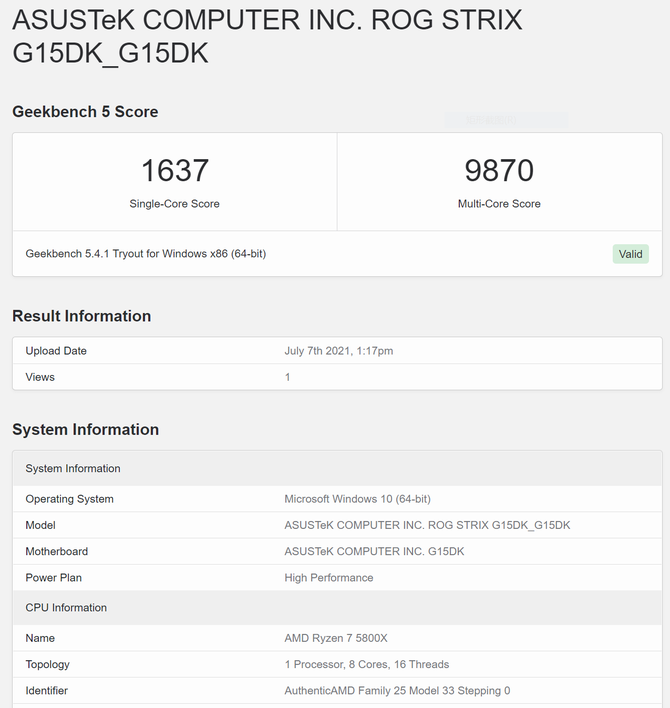670x708 pixels.
Task: Click the CPU Information table header row
Action: pos(337,608)
